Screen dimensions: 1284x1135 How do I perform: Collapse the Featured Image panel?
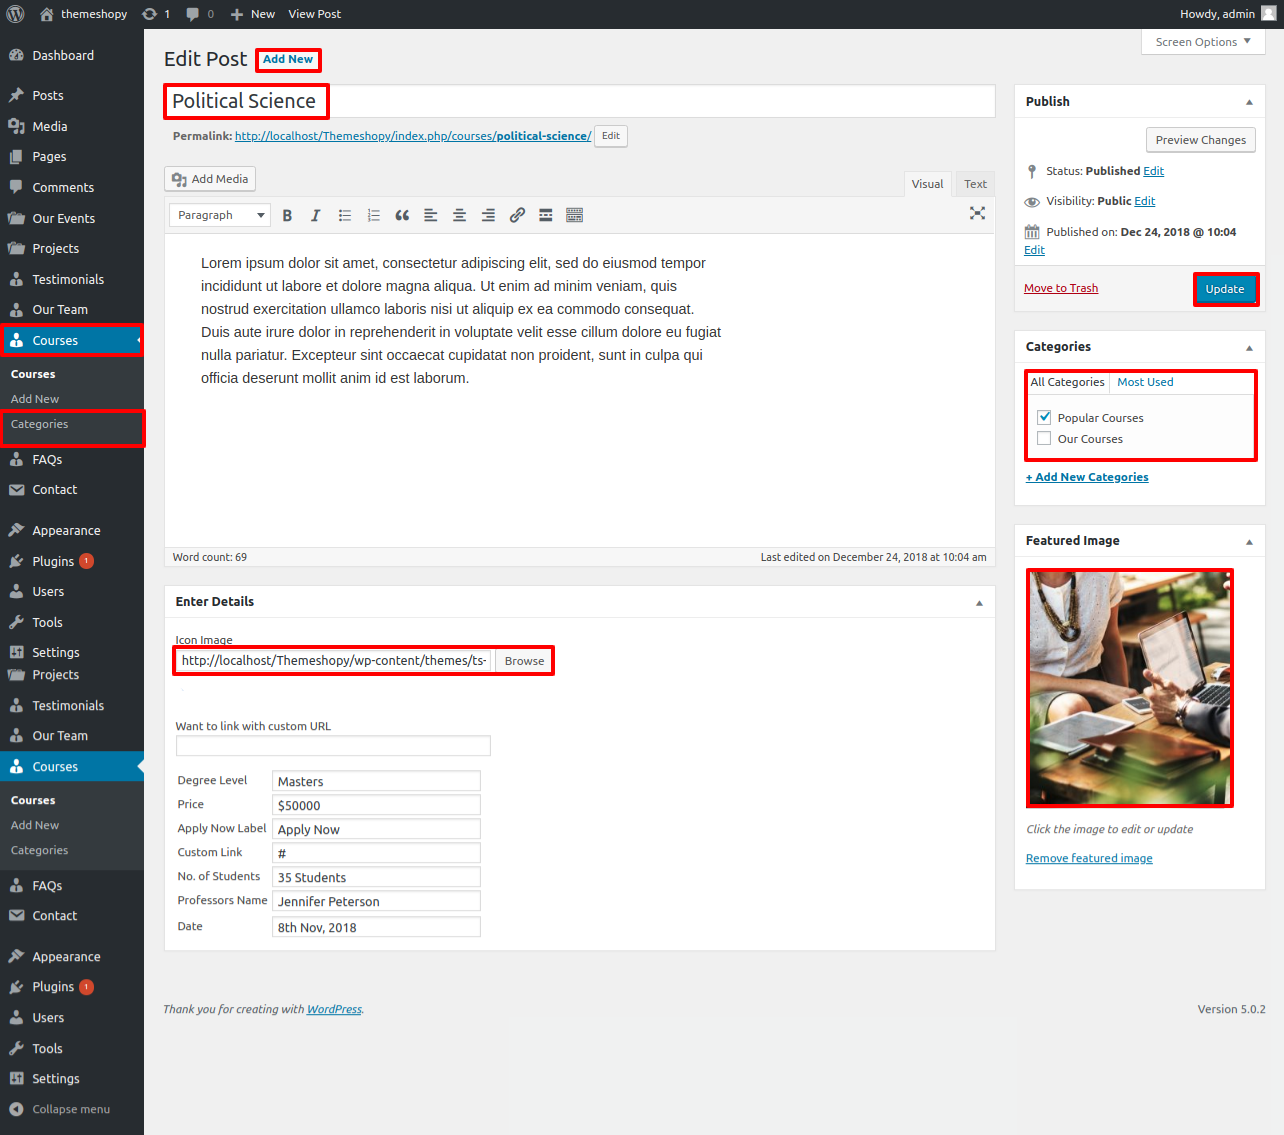pyautogui.click(x=1249, y=541)
